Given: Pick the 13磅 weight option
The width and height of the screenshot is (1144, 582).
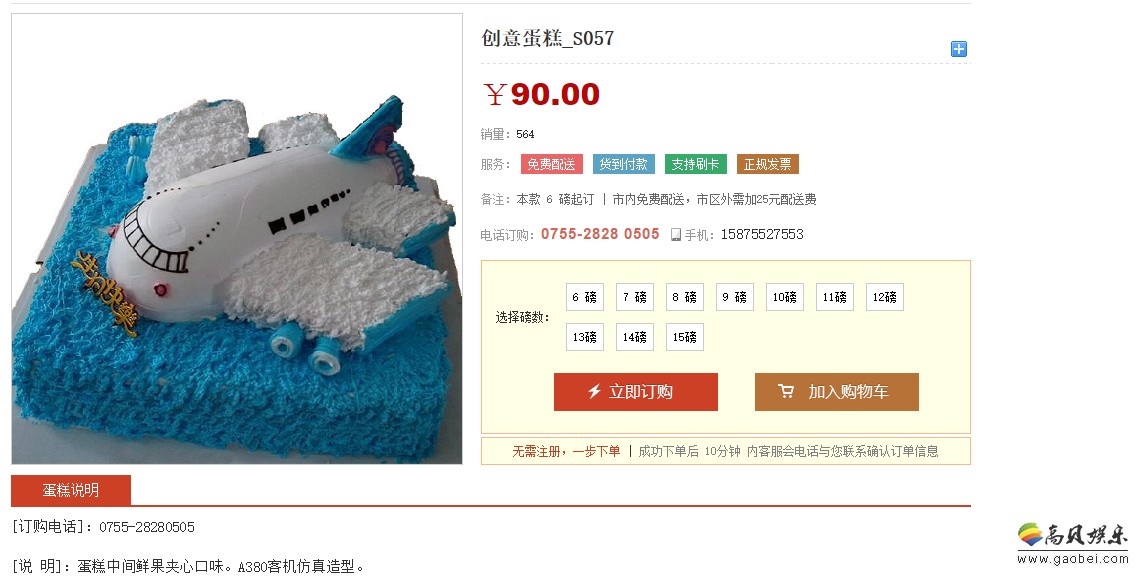Looking at the screenshot, I should 584,337.
